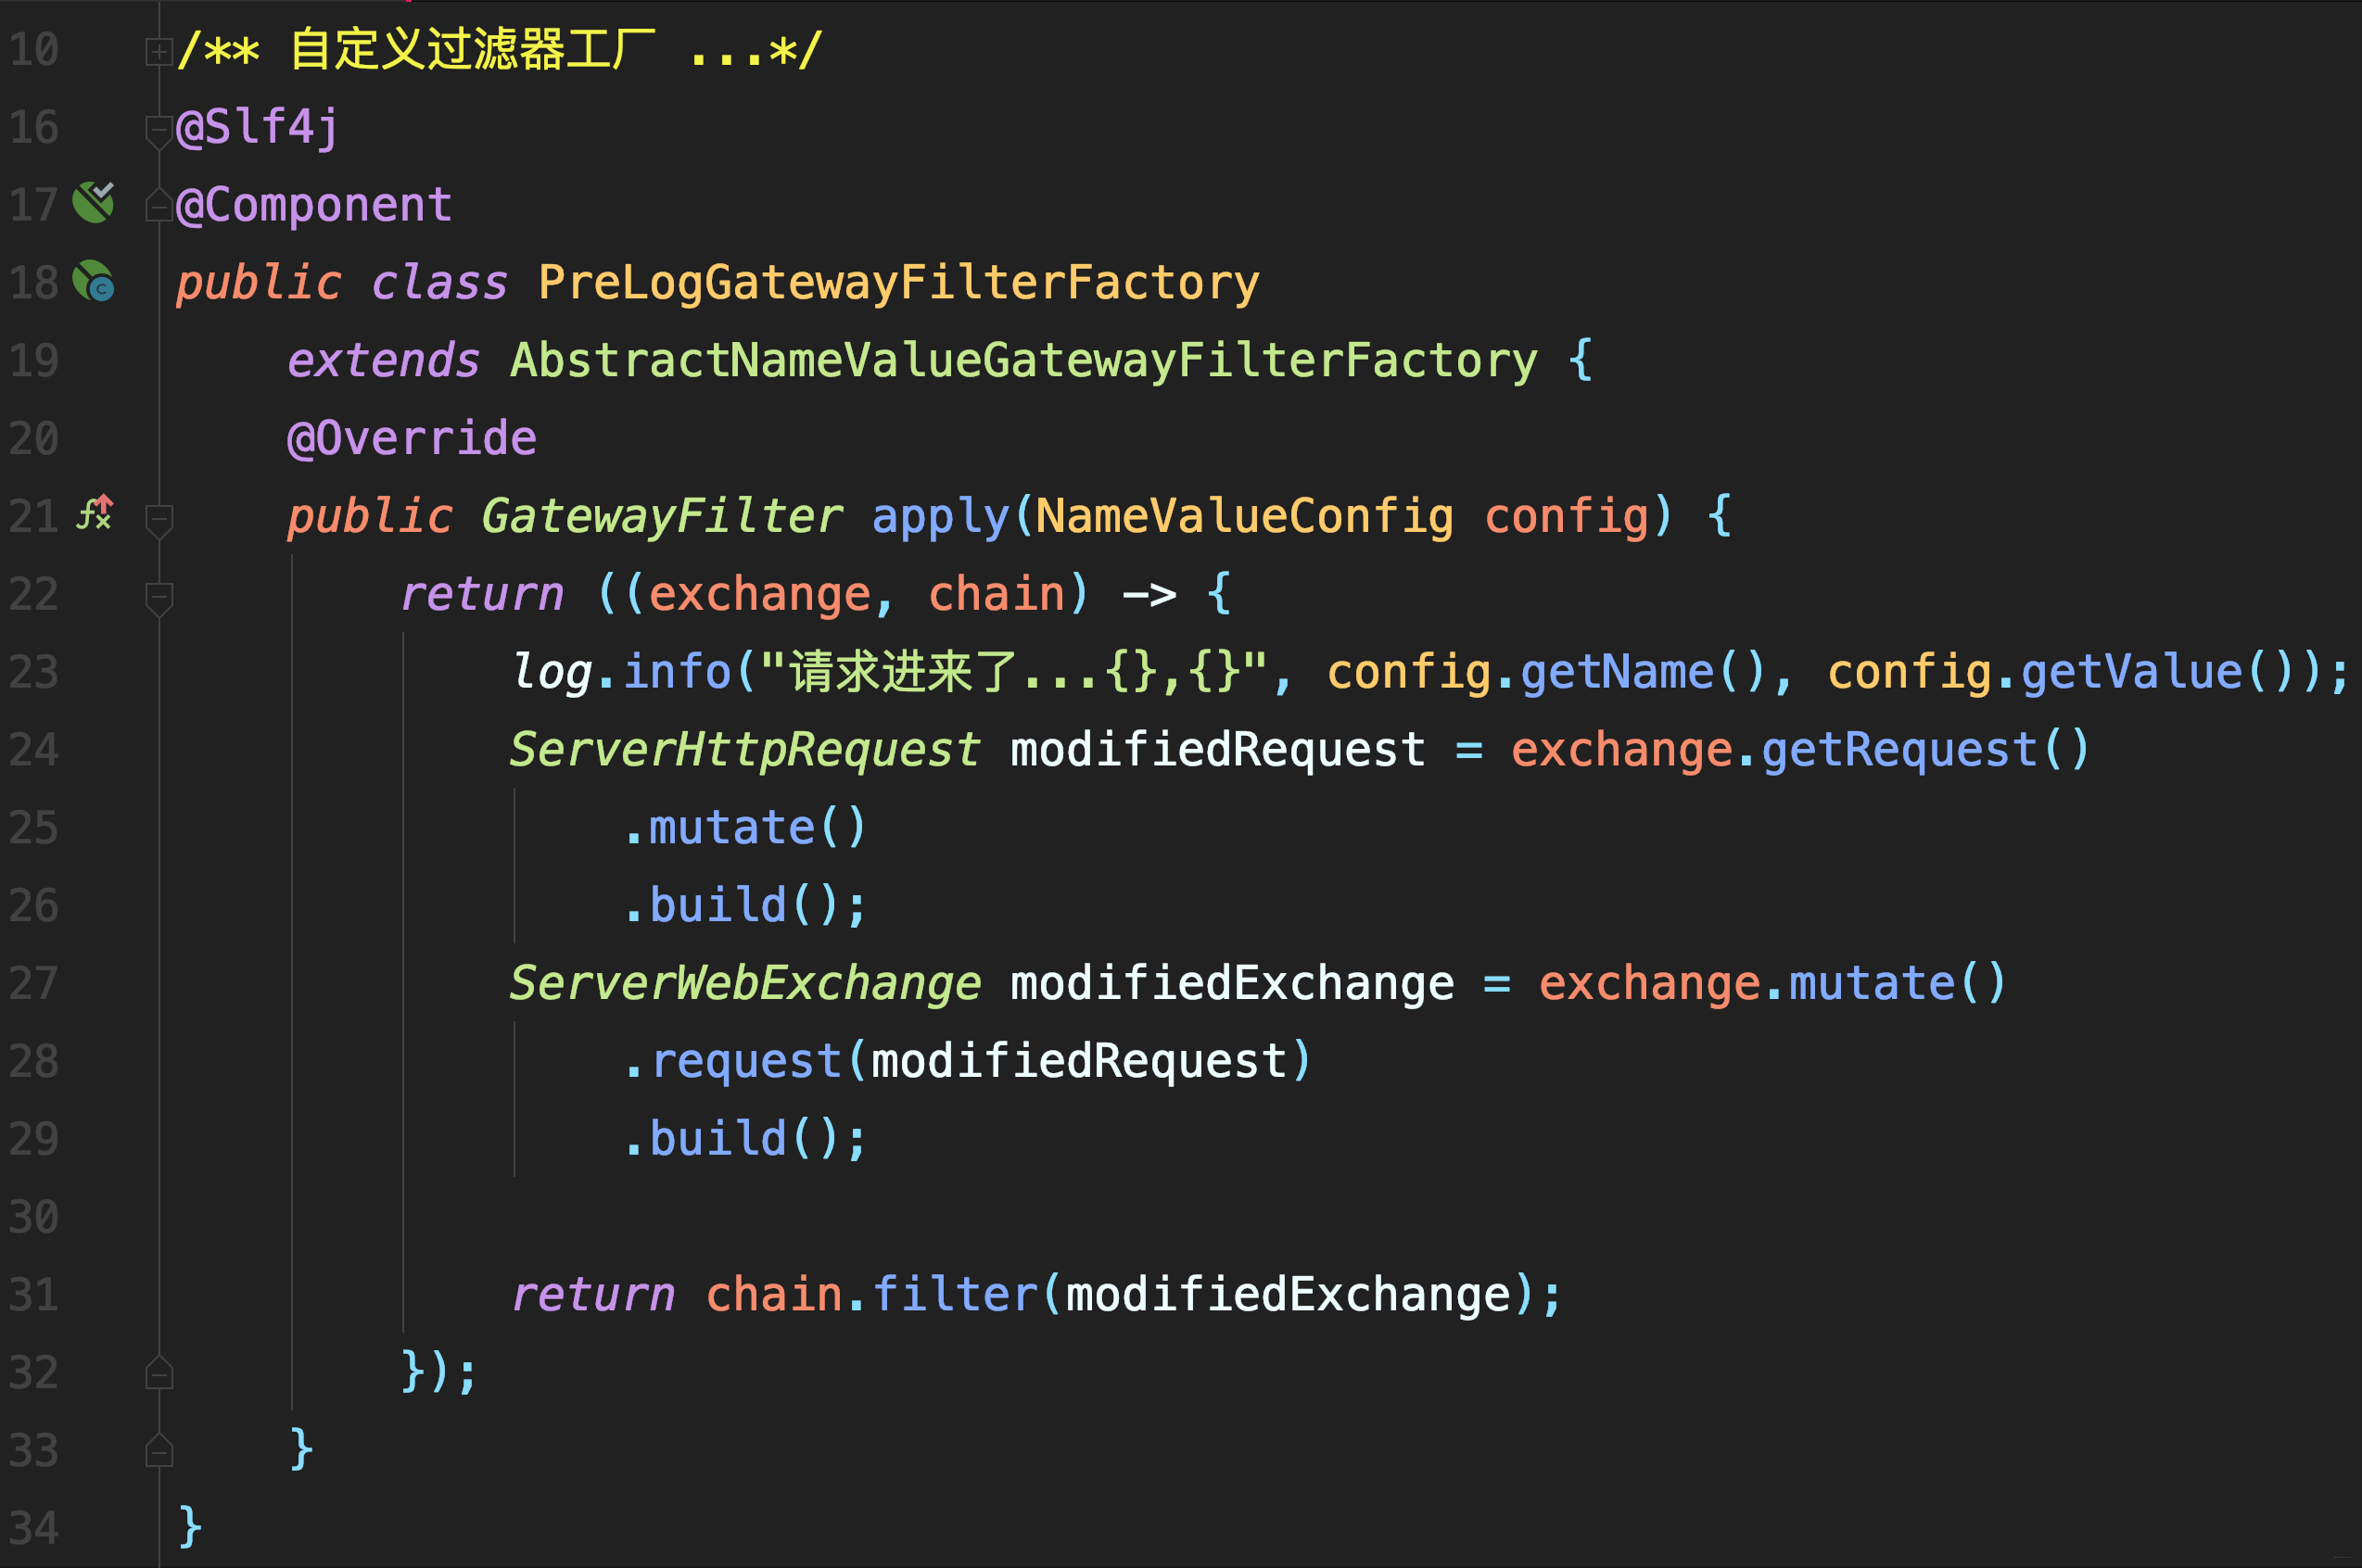Click the PreLogGatewayFilterFactory class name
The height and width of the screenshot is (1568, 2362).
[898, 282]
